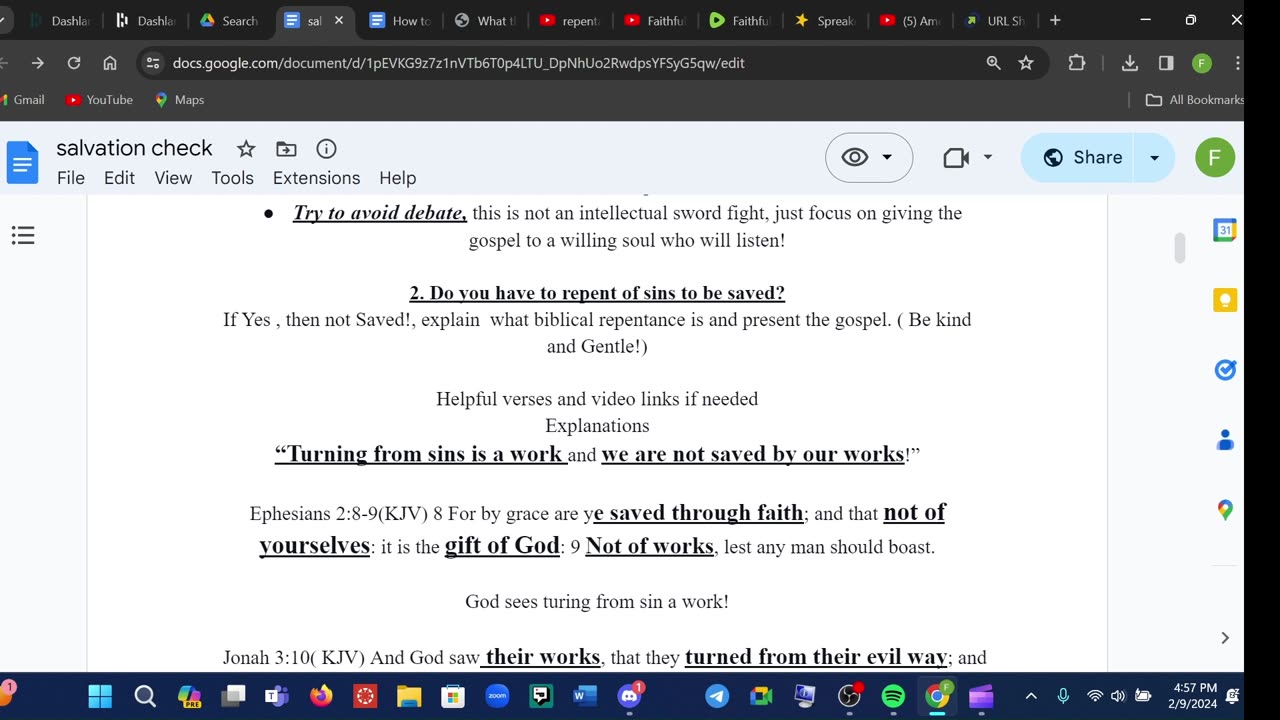Open File Explorer from taskbar

point(409,696)
